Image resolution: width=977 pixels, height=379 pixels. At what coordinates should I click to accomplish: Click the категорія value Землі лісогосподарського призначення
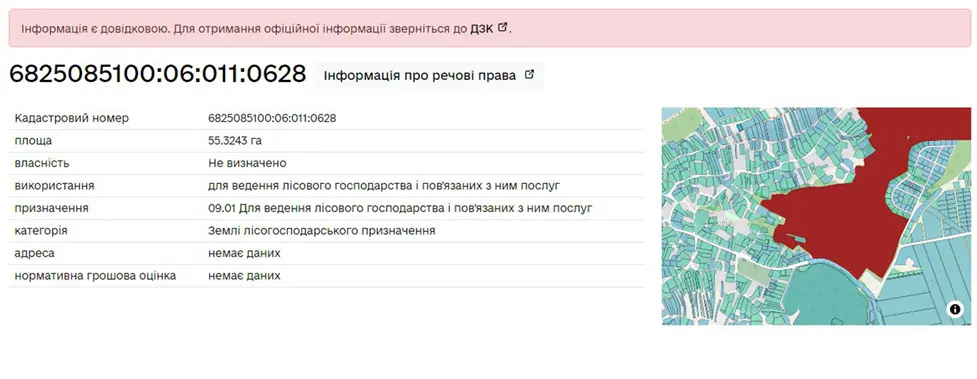tap(322, 231)
